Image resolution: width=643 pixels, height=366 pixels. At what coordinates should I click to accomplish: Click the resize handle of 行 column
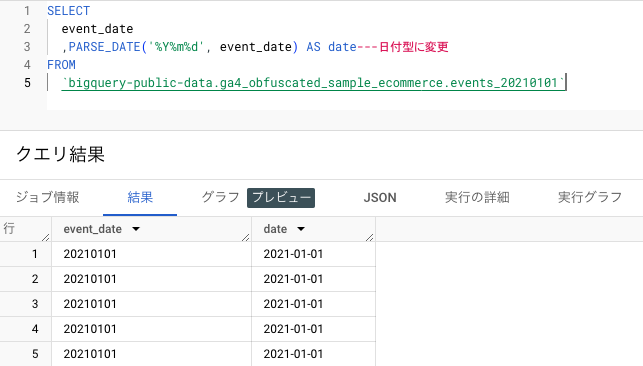pyautogui.click(x=46, y=237)
